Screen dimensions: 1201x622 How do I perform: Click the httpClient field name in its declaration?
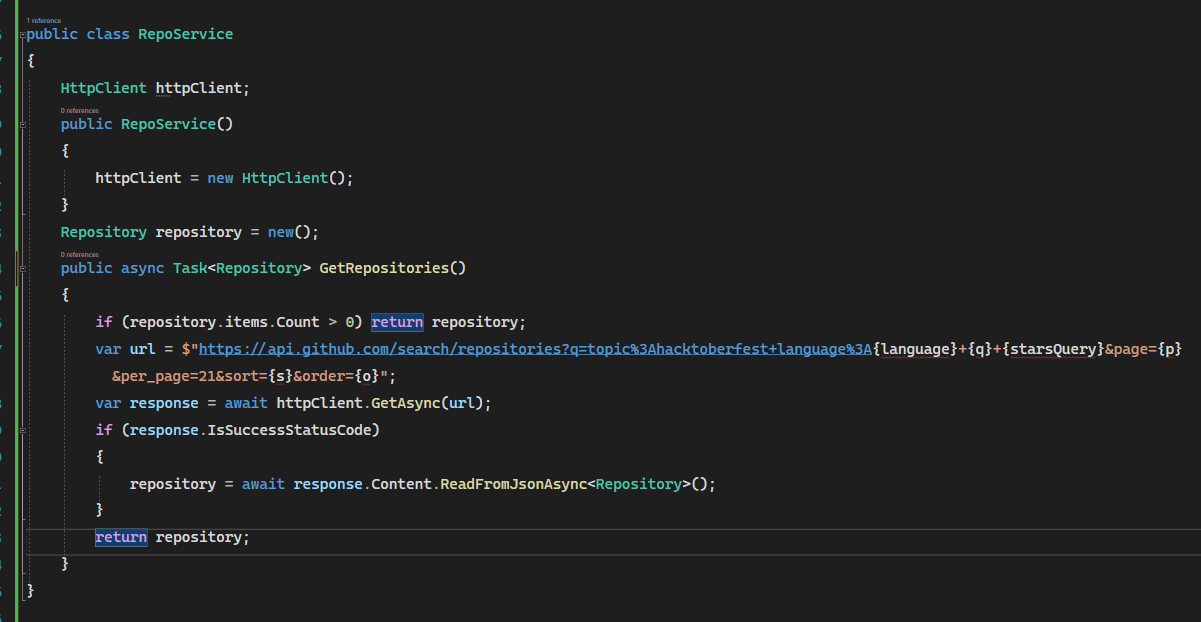(x=199, y=88)
